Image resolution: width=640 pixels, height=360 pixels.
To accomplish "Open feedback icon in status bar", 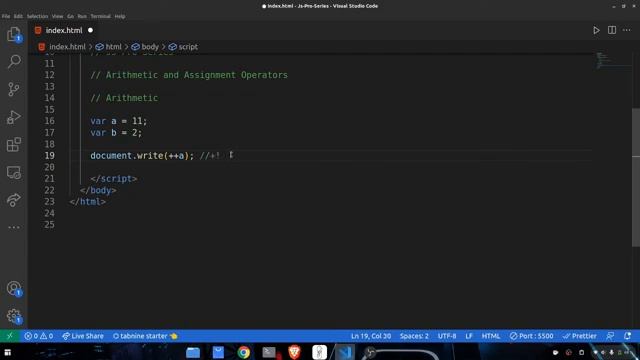I will click(610, 336).
